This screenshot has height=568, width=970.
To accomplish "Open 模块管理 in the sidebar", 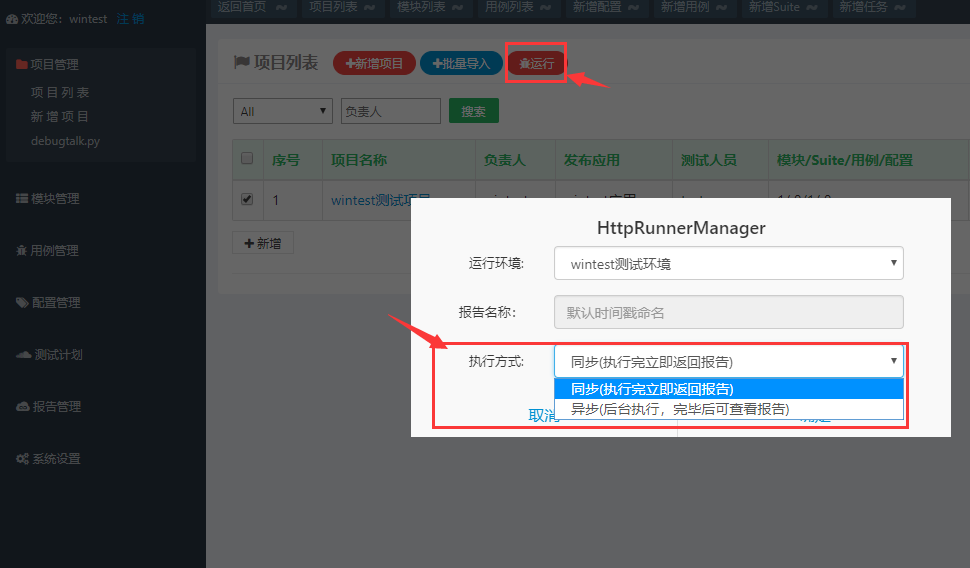I will pos(54,199).
